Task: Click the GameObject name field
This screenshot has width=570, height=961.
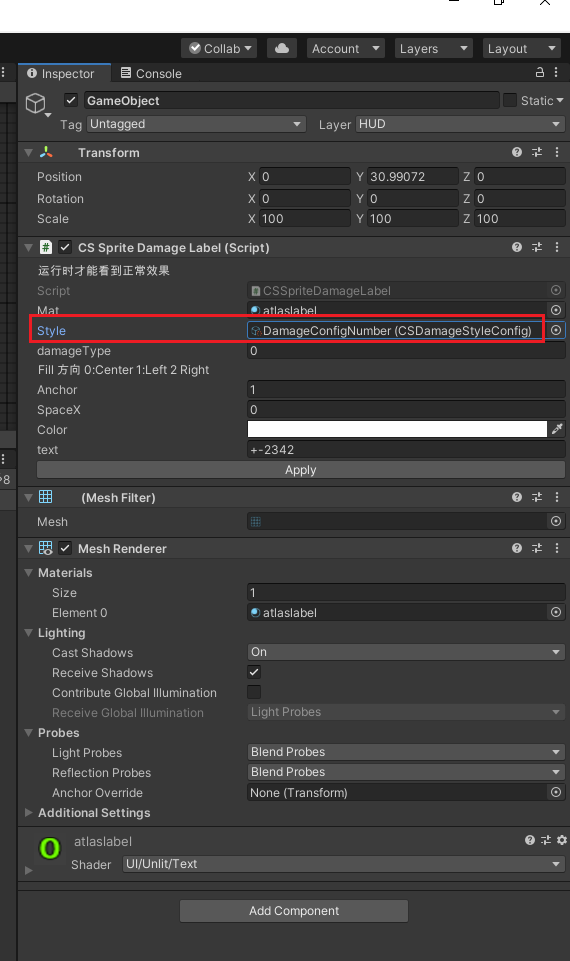Action: [291, 101]
